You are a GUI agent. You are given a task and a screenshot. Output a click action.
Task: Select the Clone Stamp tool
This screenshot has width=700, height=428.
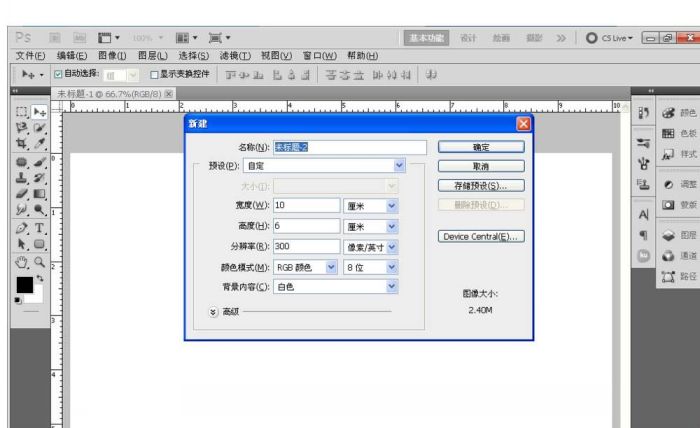[x=21, y=178]
